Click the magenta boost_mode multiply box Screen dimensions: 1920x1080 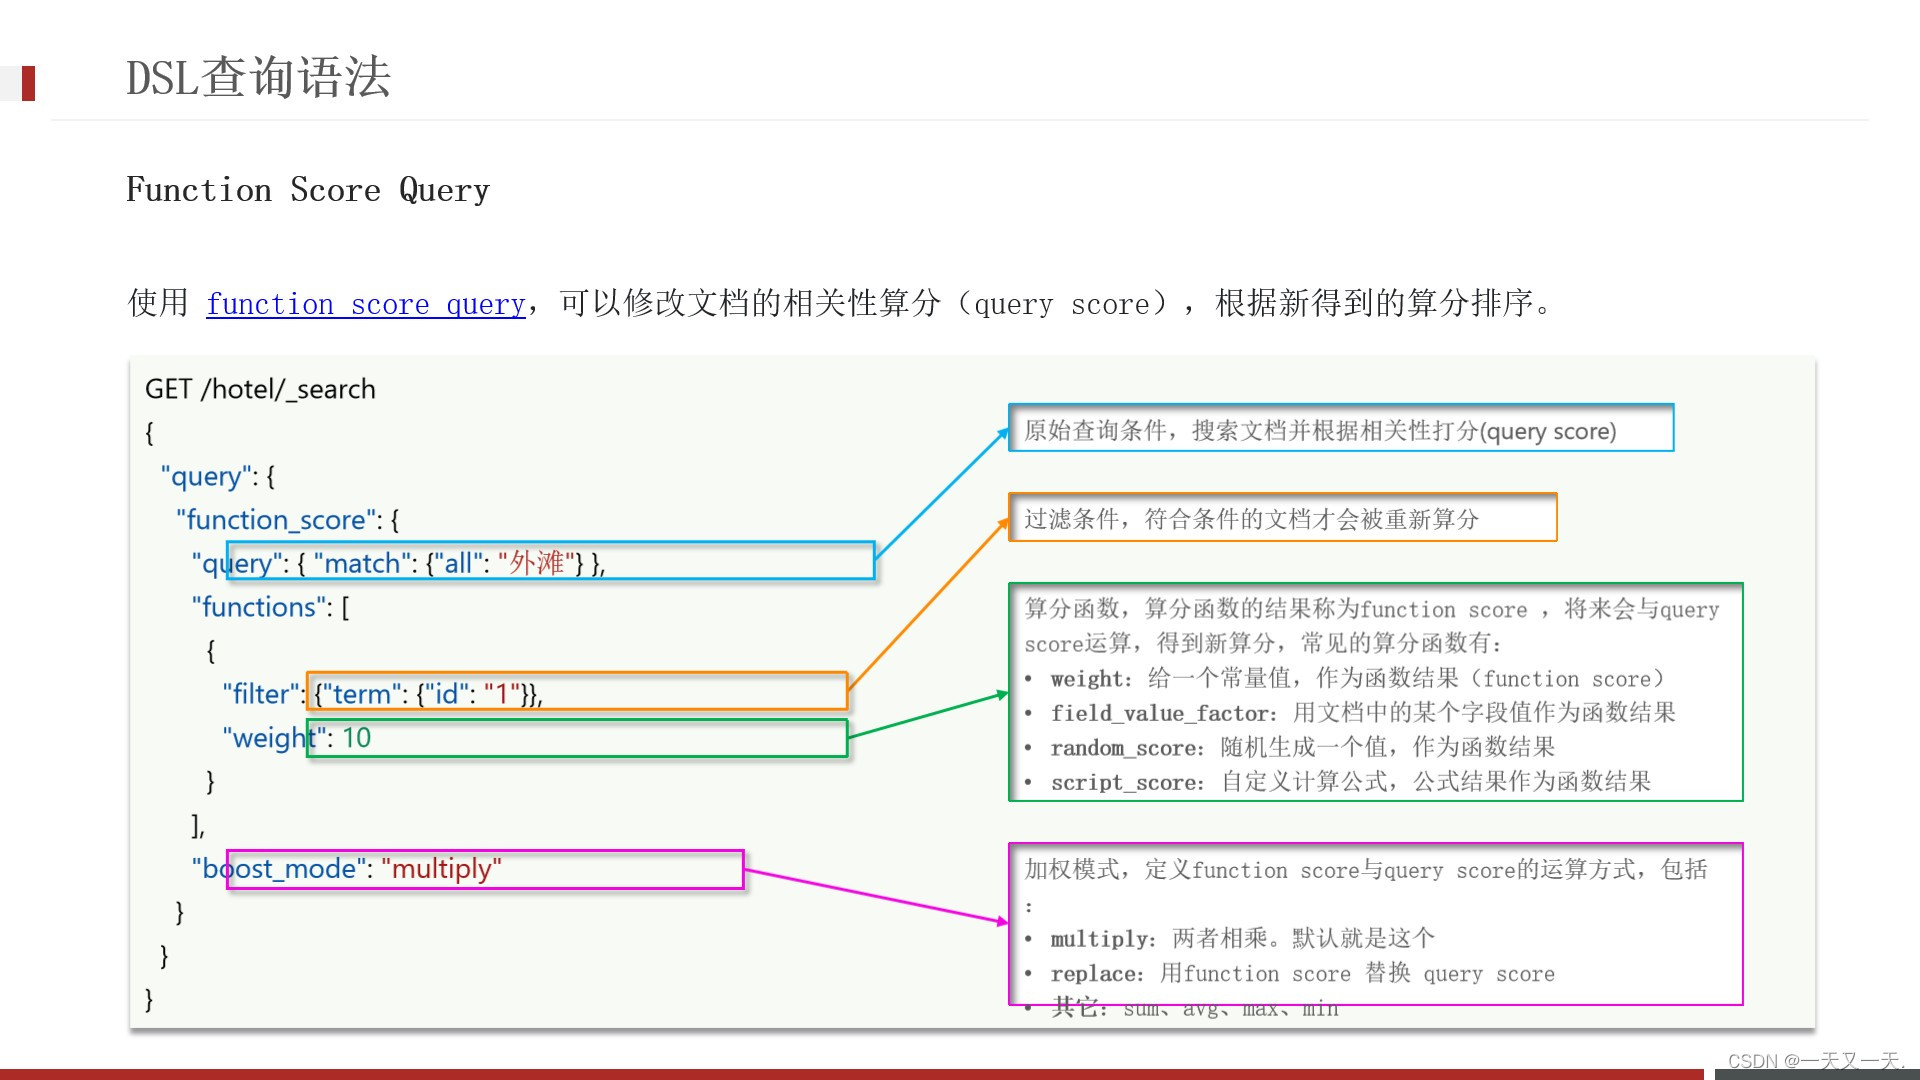pyautogui.click(x=483, y=868)
